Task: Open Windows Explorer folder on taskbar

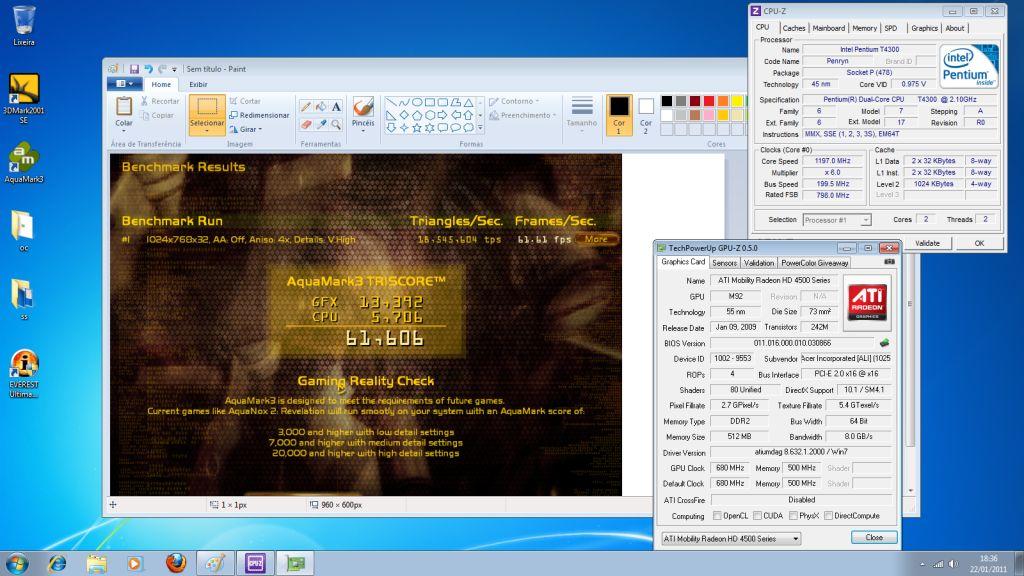Action: tap(97, 563)
